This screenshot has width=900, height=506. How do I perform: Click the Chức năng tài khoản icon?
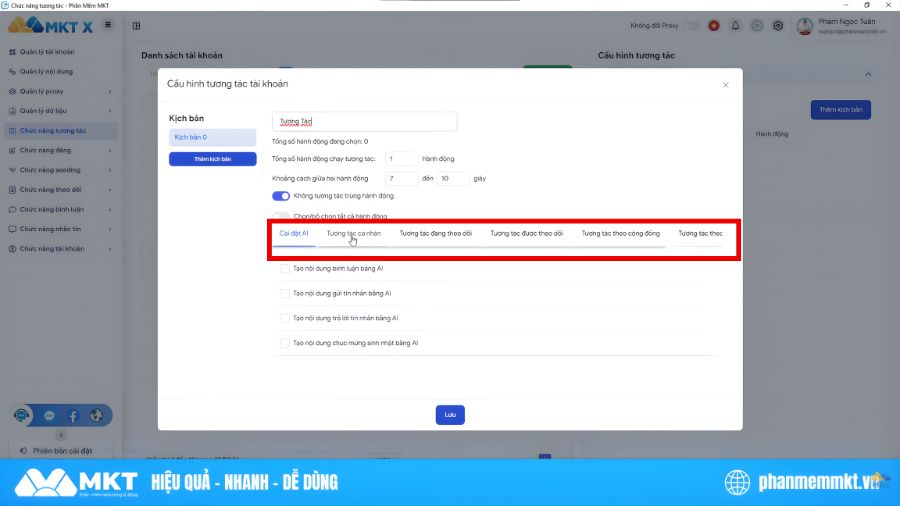coord(12,249)
